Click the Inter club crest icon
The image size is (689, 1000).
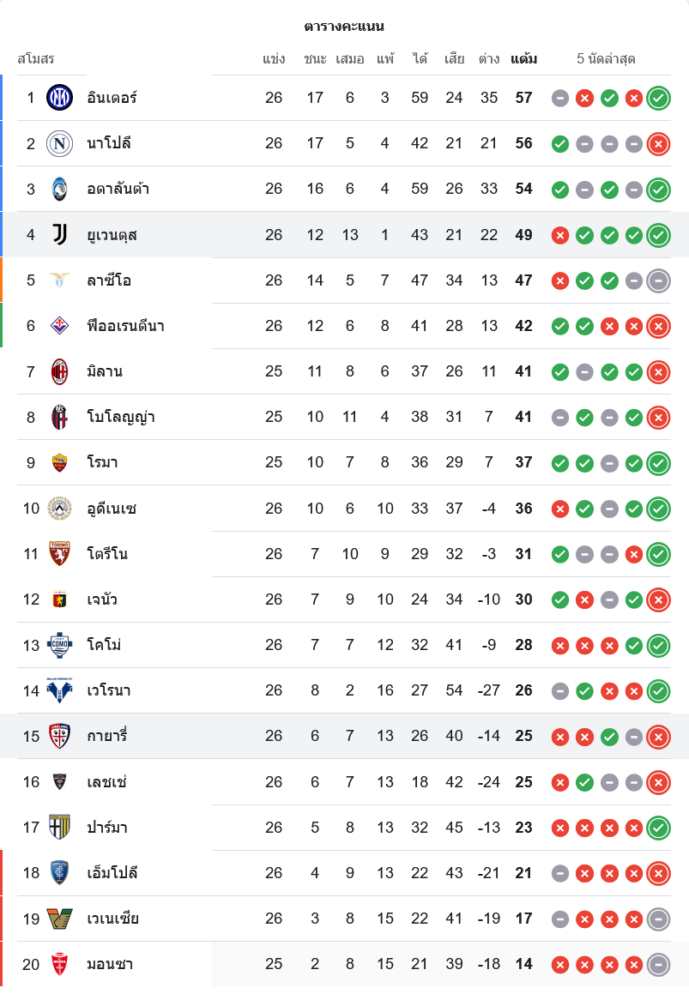[x=60, y=98]
